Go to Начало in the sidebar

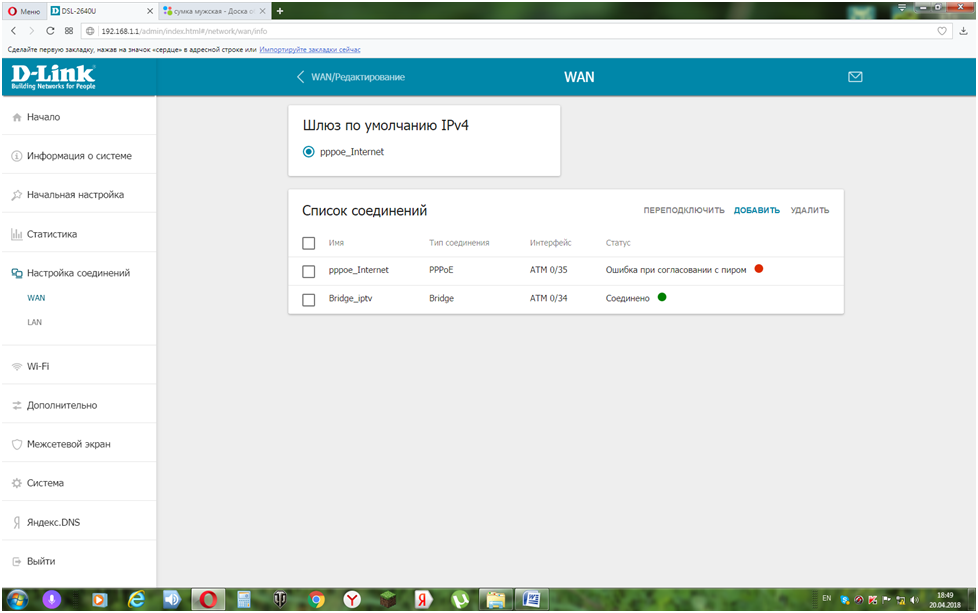pos(79,117)
